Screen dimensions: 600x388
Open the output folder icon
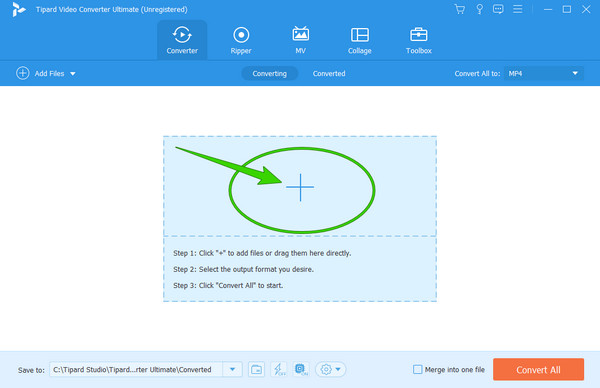coord(256,370)
